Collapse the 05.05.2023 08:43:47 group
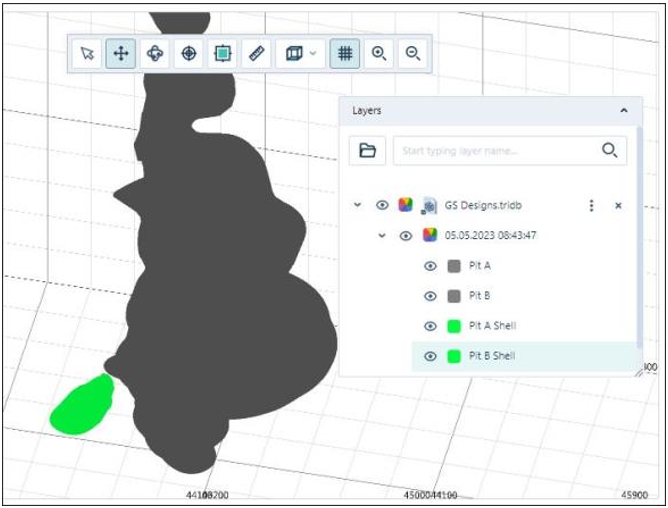This screenshot has width=668, height=508. [x=381, y=236]
